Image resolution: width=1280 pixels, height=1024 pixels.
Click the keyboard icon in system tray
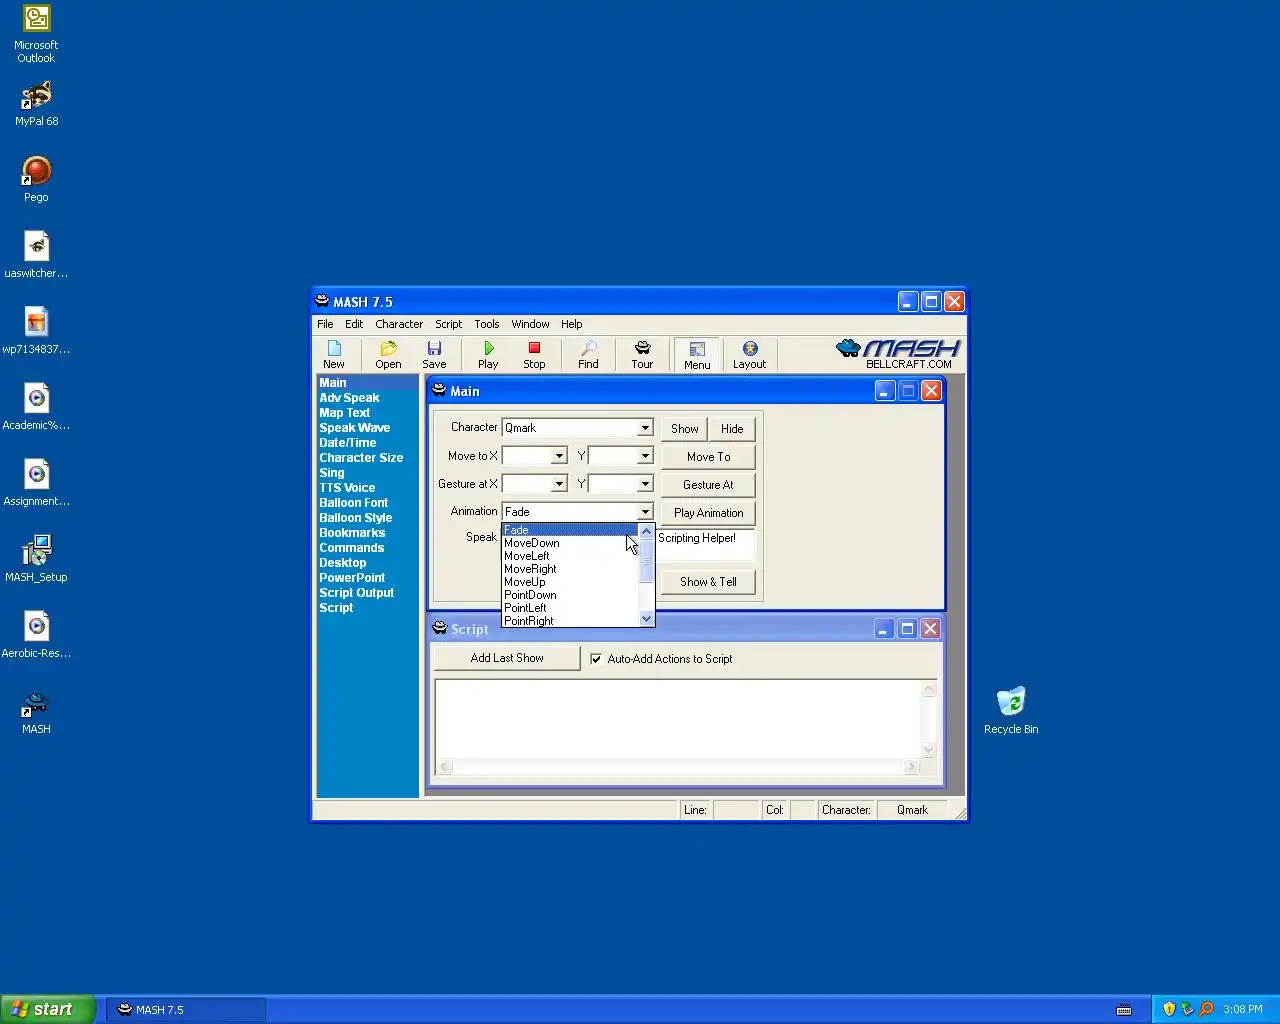click(x=1124, y=1010)
